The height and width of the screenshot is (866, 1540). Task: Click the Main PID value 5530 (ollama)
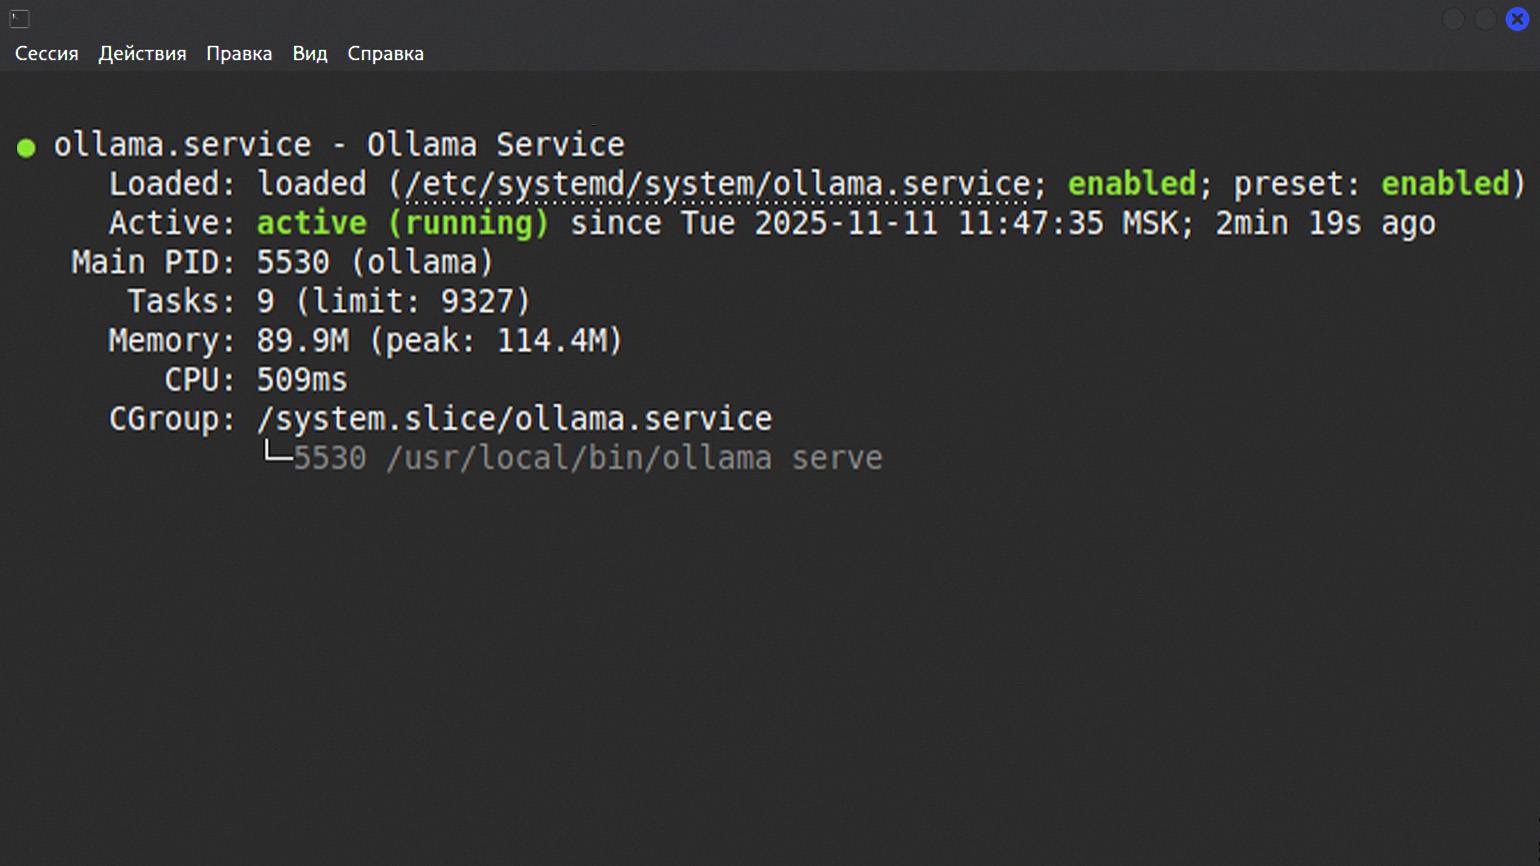(375, 262)
